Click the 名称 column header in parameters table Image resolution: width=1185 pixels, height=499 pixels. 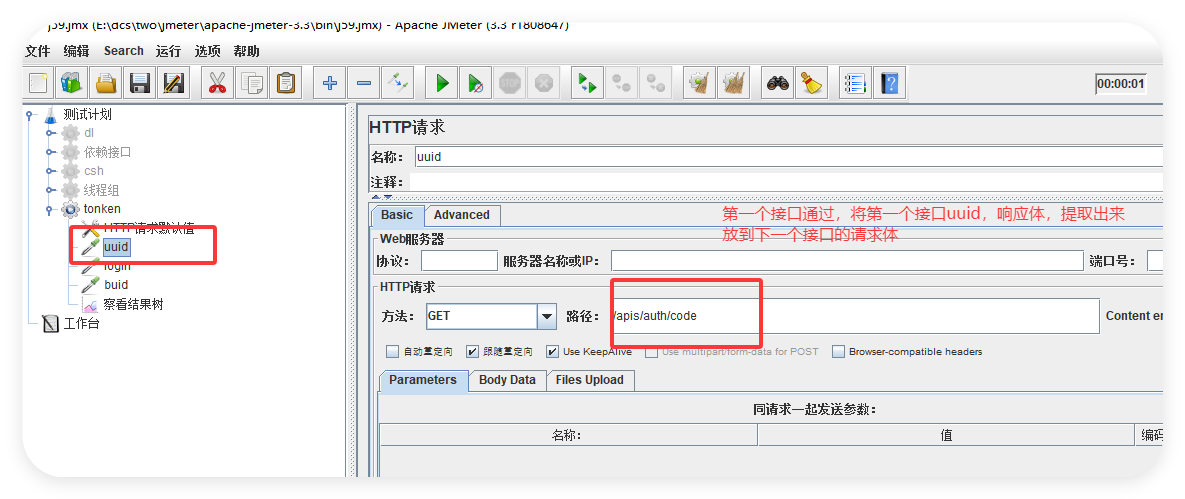pos(568,435)
